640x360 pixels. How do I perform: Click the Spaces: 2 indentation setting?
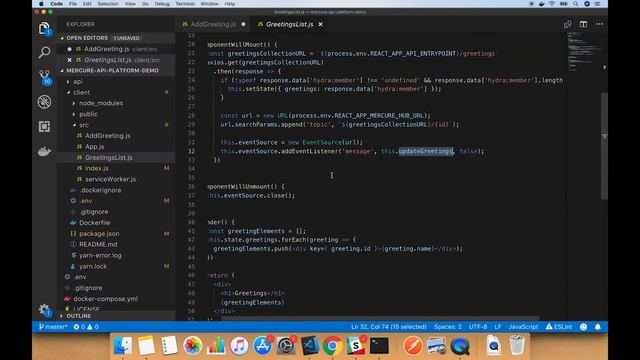coord(448,327)
